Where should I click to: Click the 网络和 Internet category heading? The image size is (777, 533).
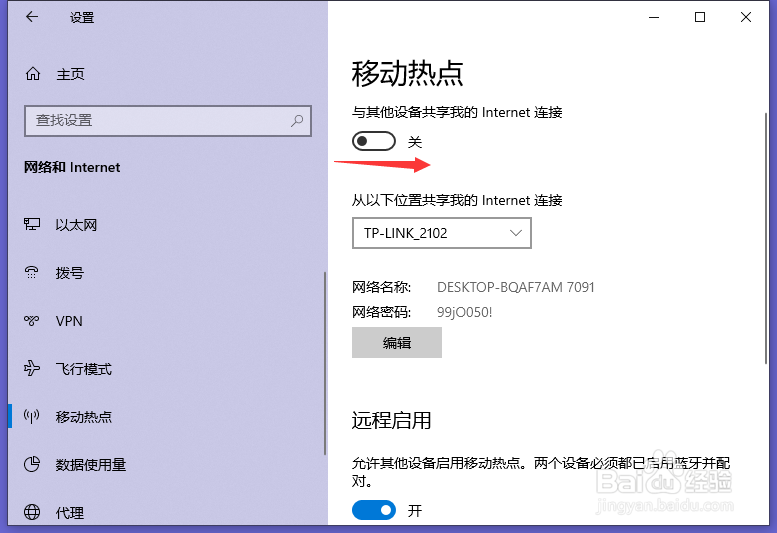pos(72,167)
